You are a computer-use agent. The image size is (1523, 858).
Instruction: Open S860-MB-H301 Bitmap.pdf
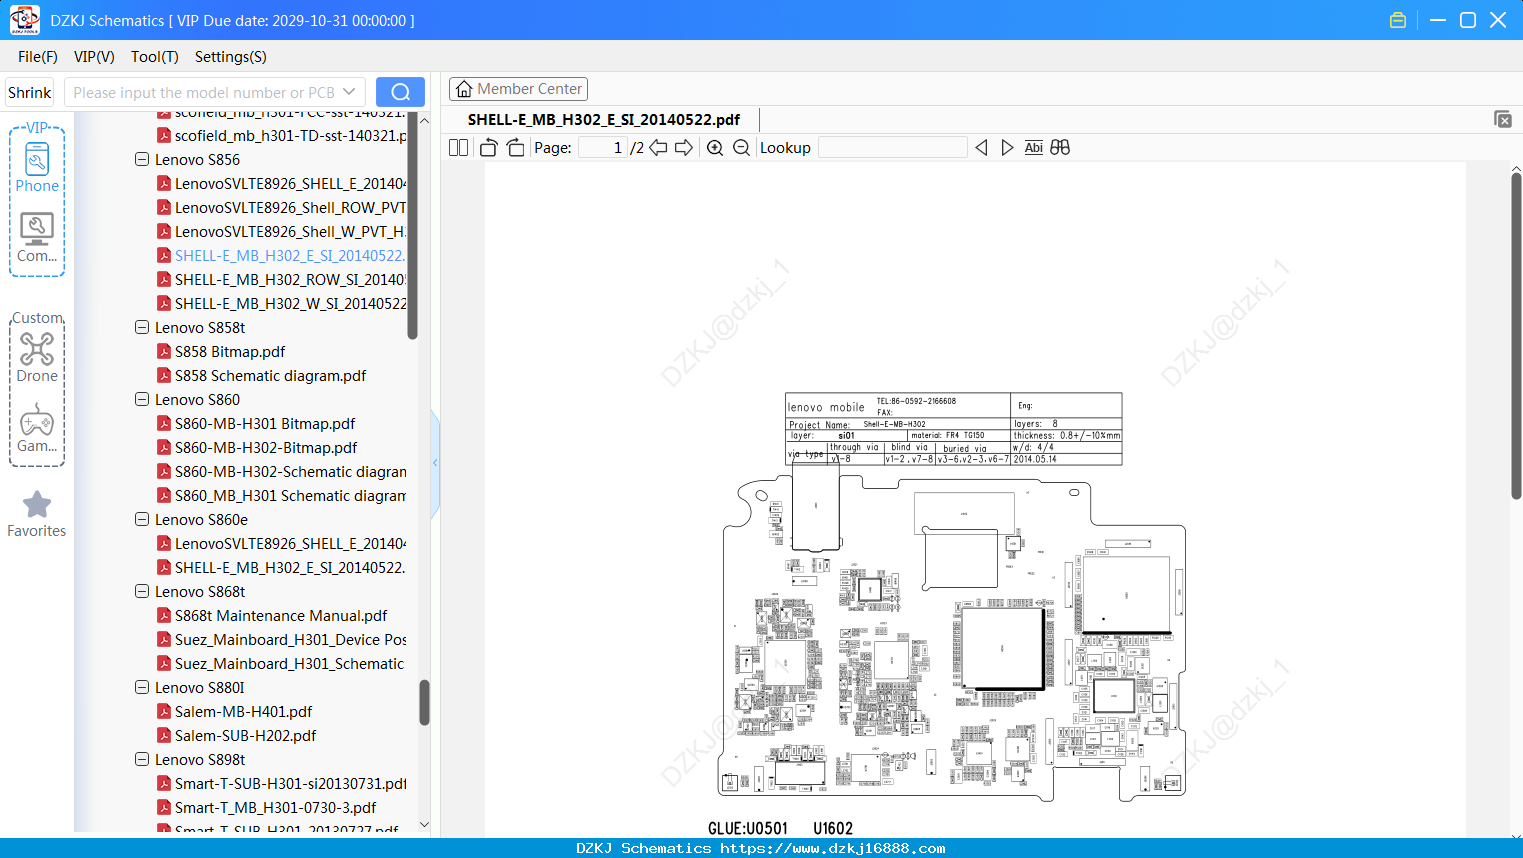pos(265,424)
